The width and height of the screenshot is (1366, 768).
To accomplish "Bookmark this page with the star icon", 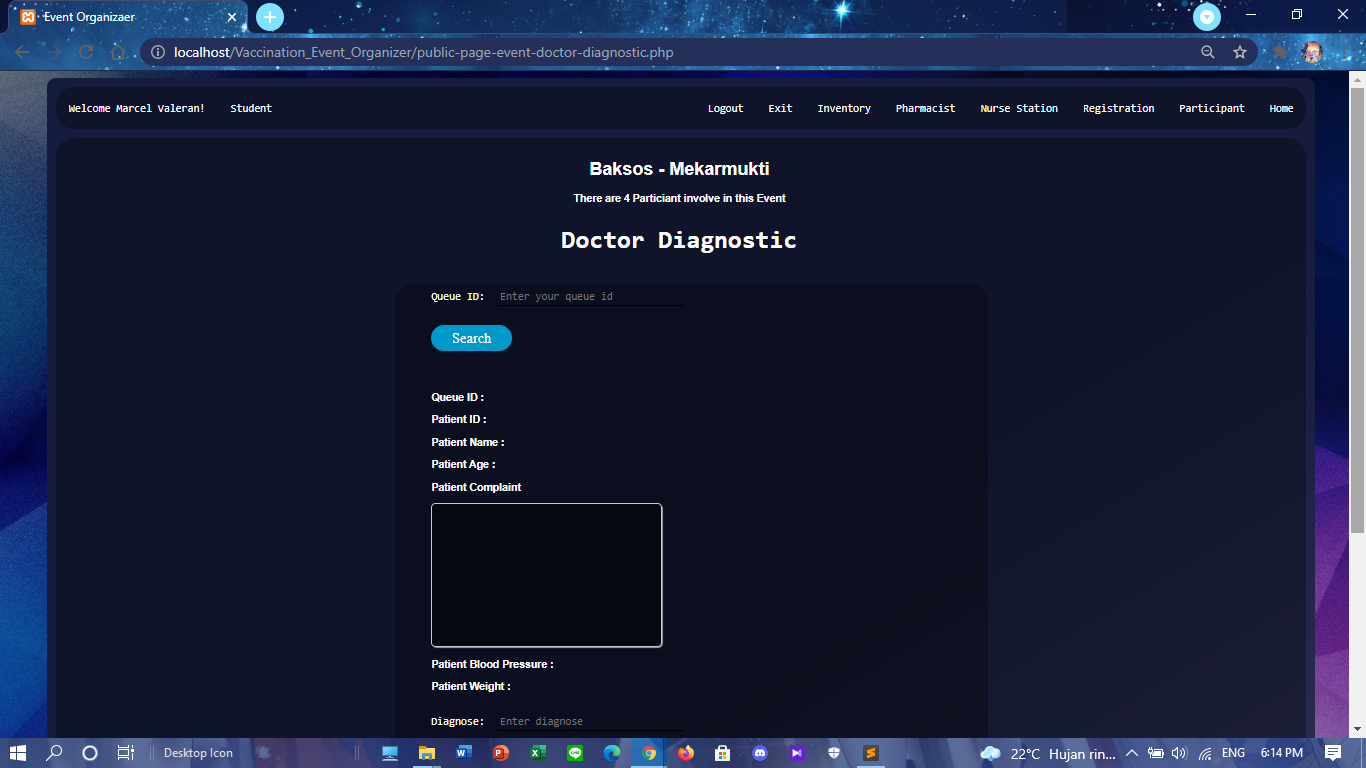I will coord(1239,52).
